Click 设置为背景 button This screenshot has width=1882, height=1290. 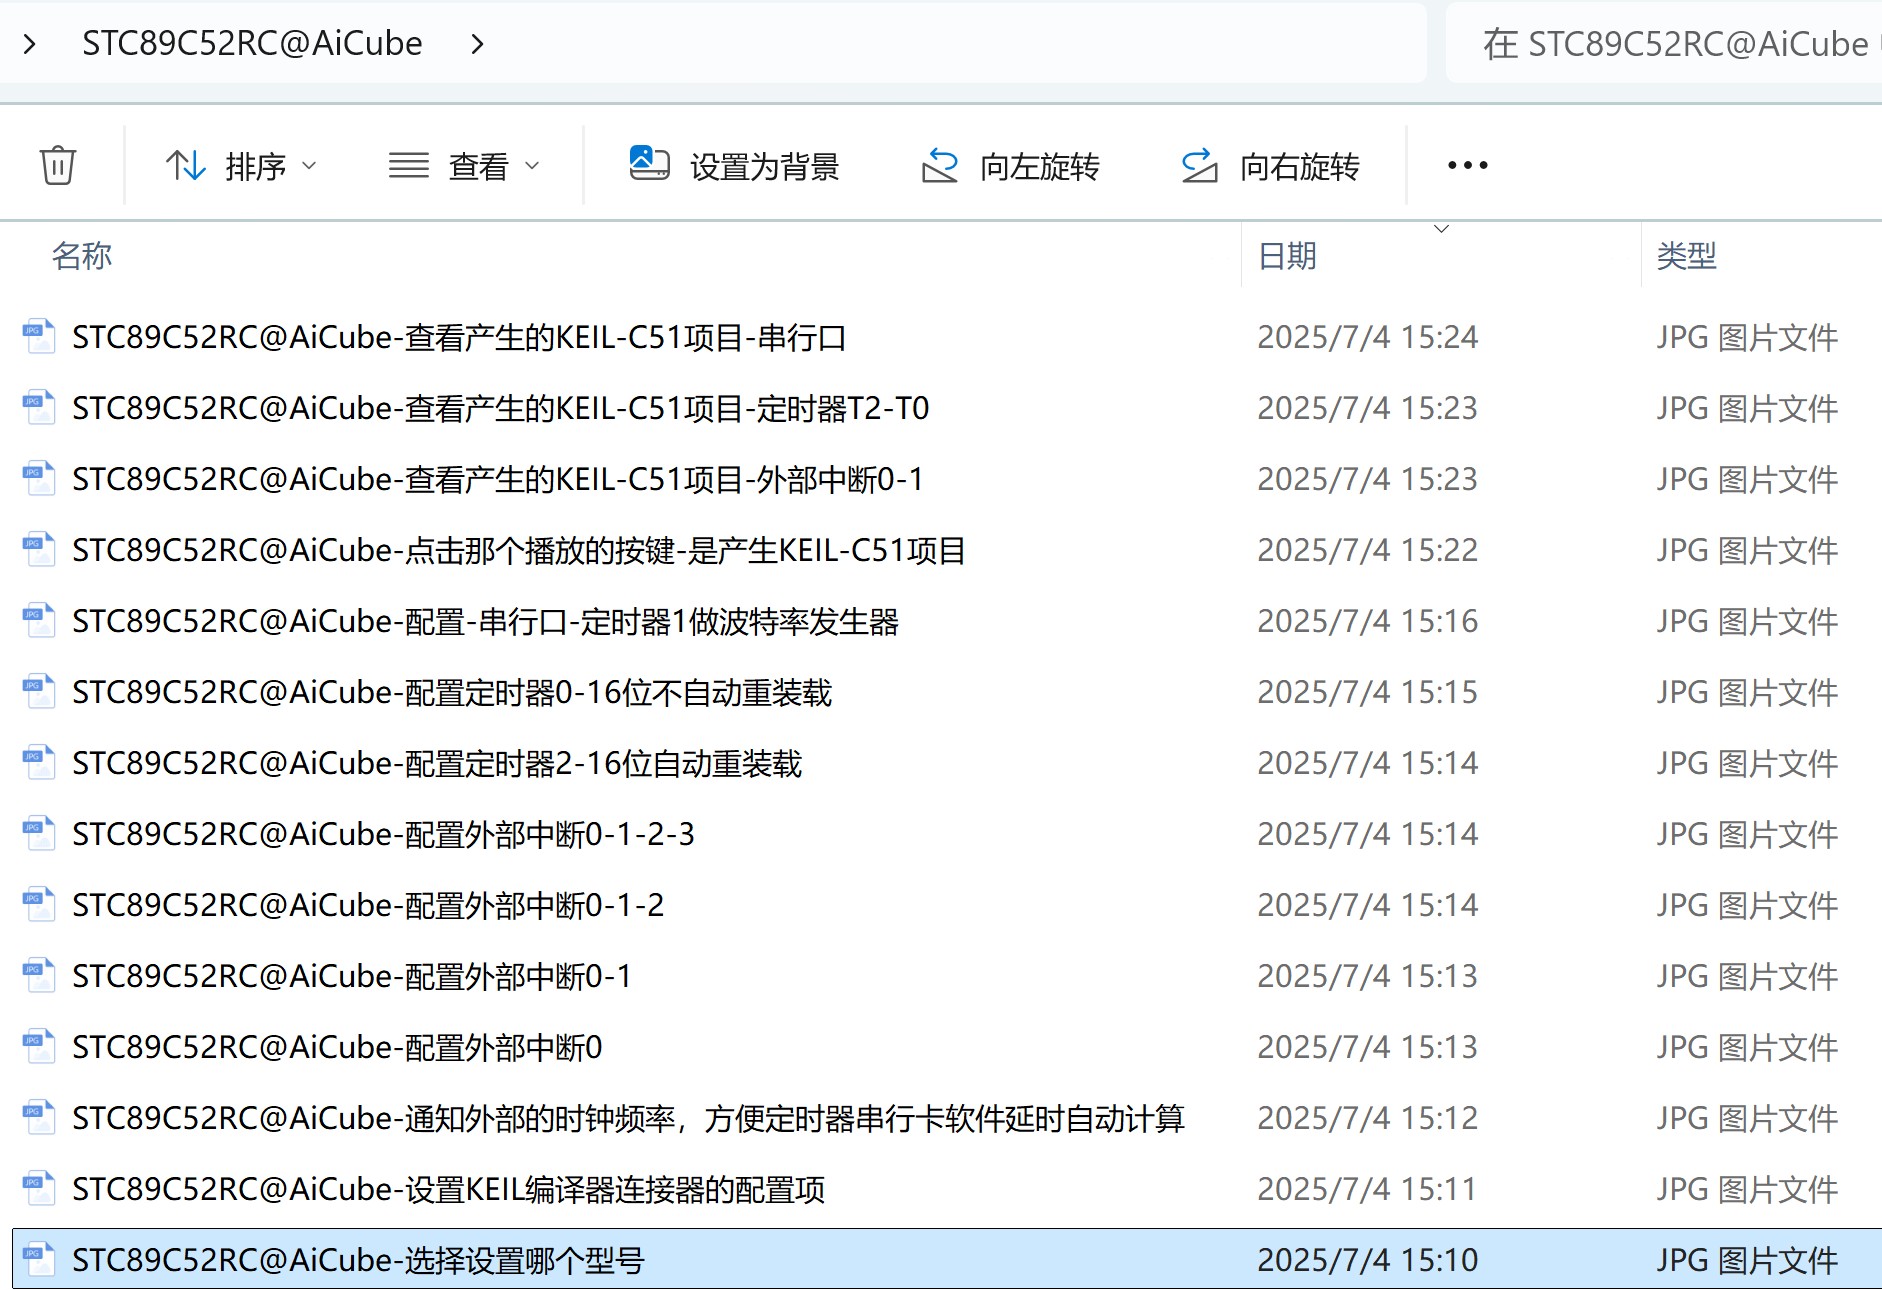pyautogui.click(x=734, y=166)
